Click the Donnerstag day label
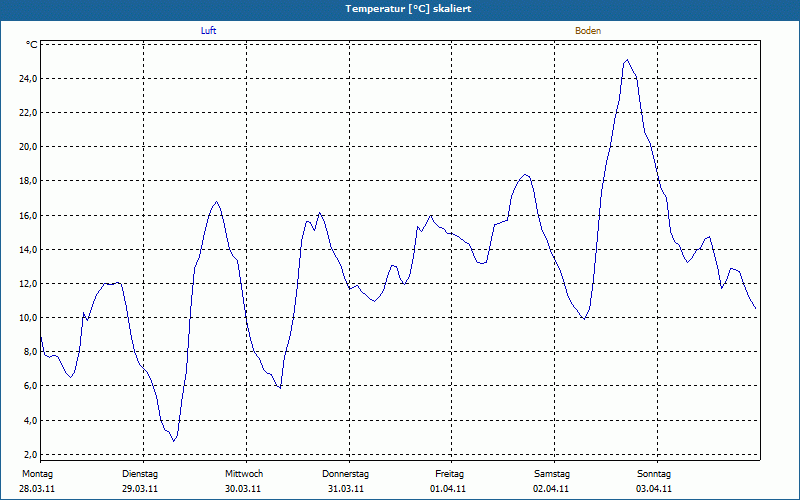The width and height of the screenshot is (800, 500). click(x=345, y=474)
